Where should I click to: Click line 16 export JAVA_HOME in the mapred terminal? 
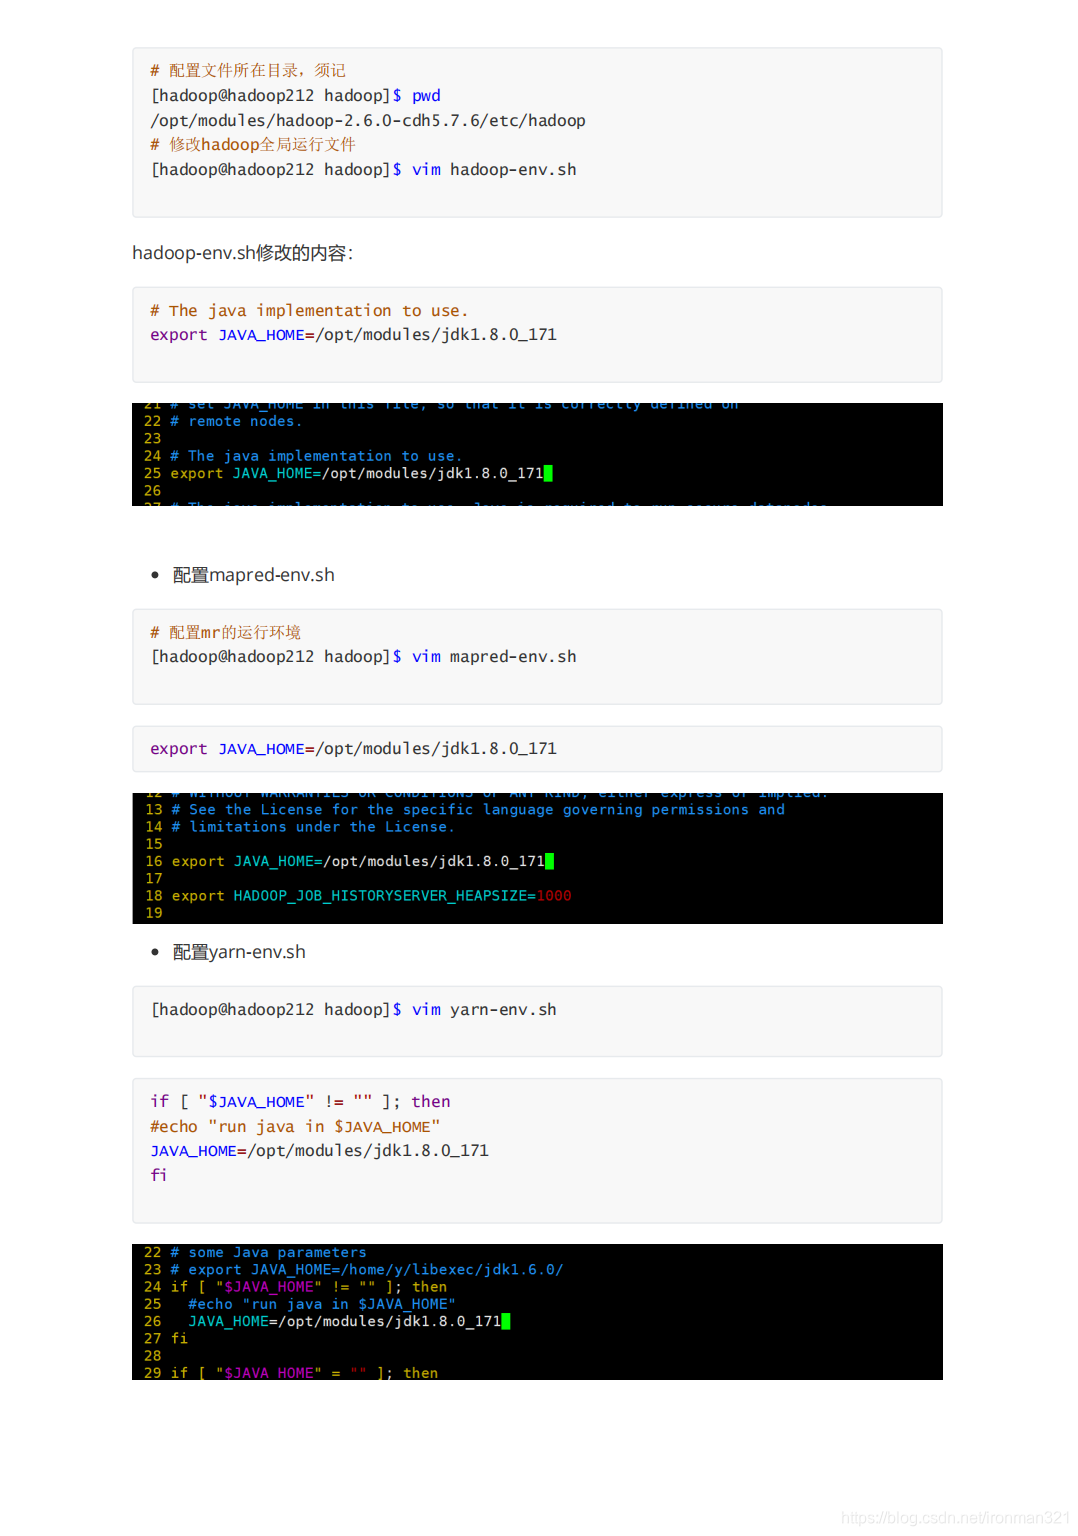[x=349, y=861]
